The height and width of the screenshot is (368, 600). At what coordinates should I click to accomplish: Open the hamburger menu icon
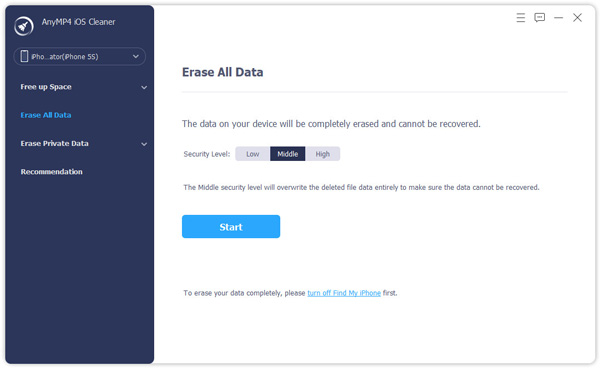pyautogui.click(x=520, y=18)
